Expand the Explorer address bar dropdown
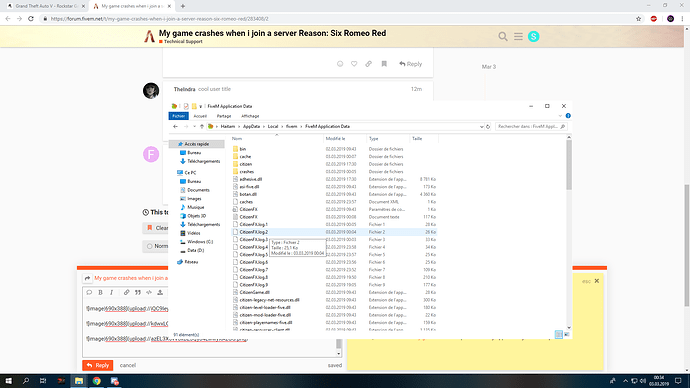 pos(481,127)
